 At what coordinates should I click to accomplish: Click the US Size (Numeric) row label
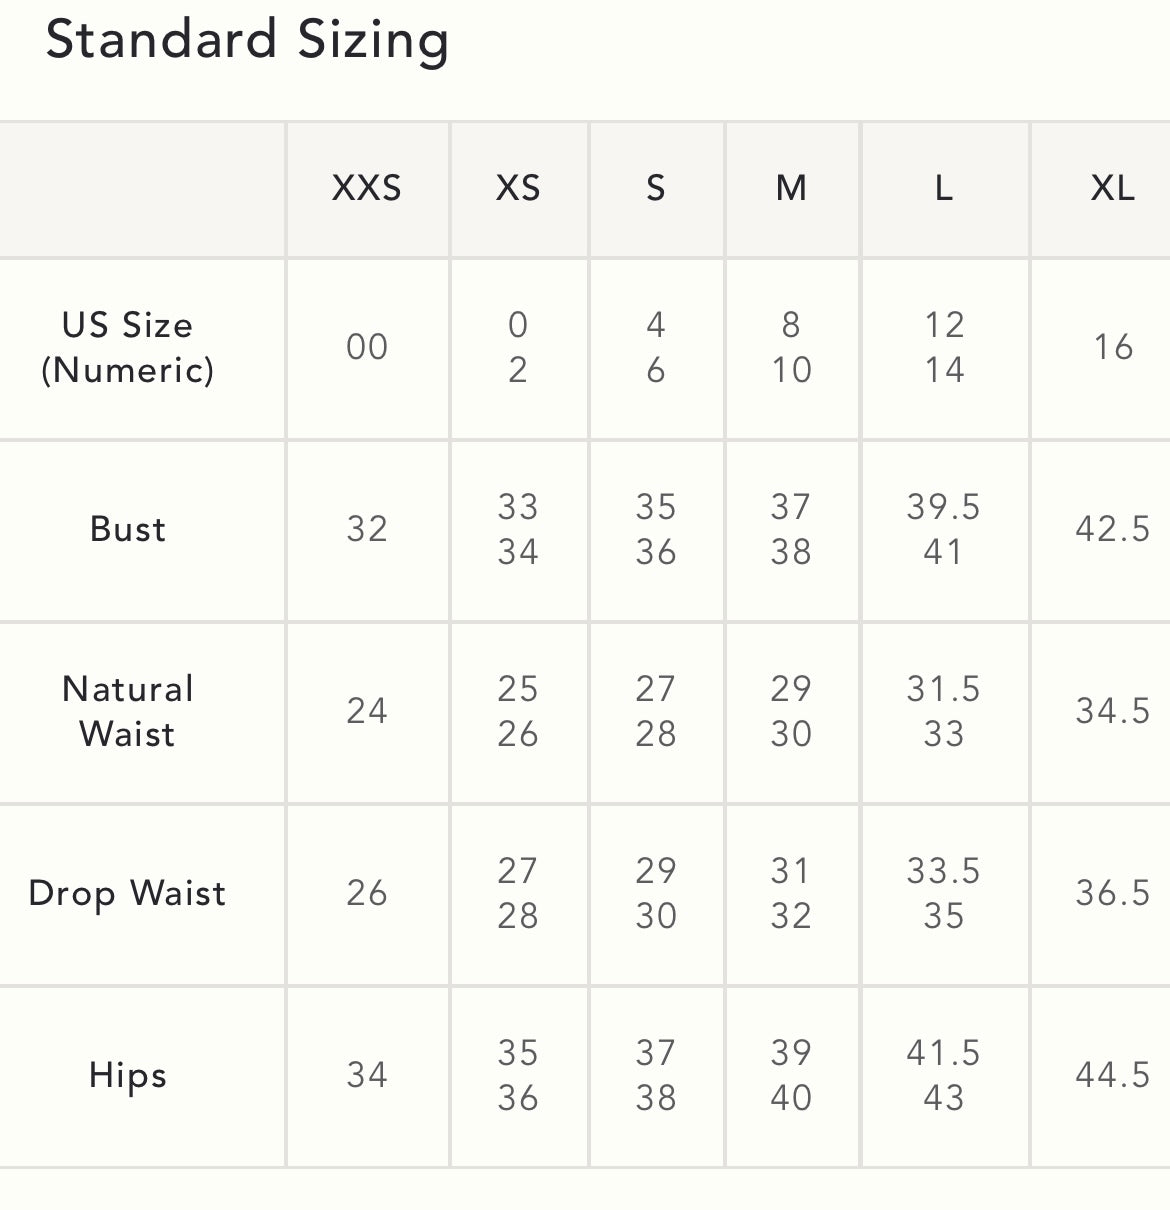(x=128, y=347)
